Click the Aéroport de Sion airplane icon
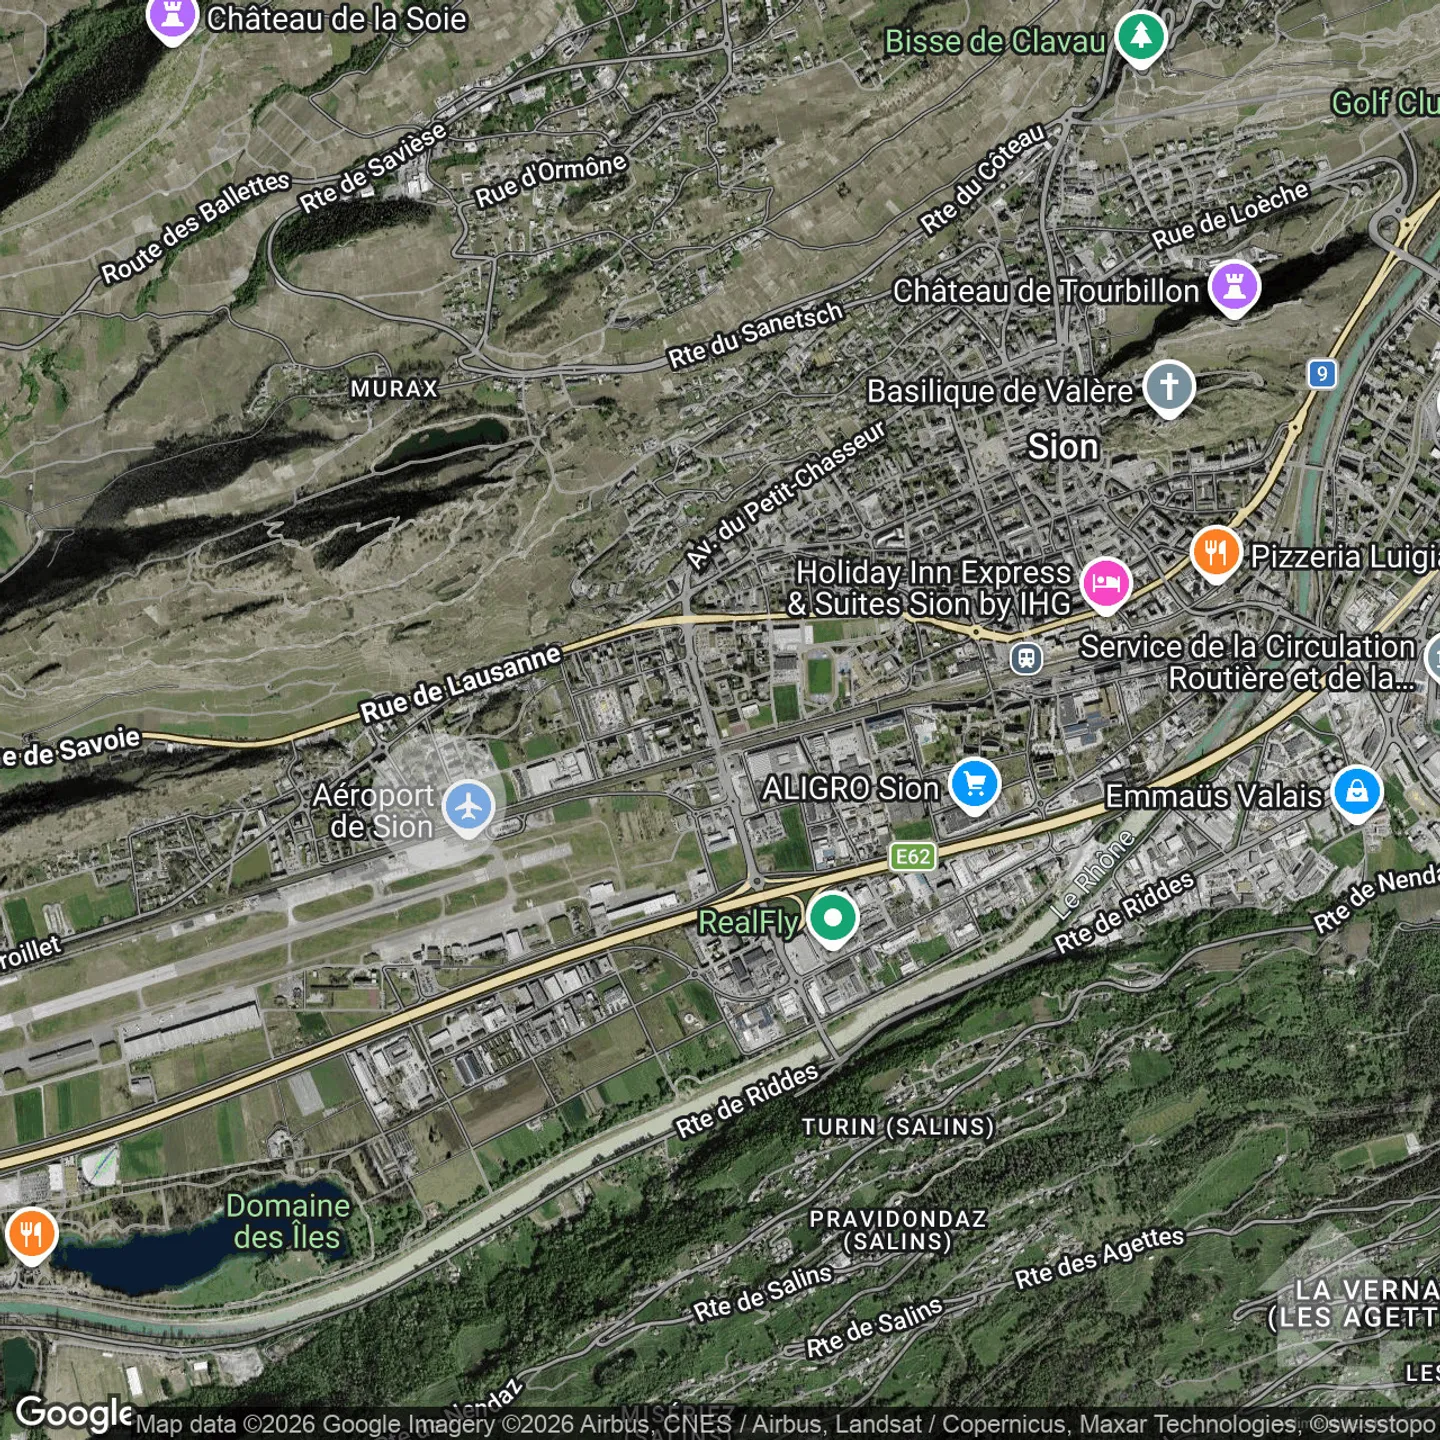The width and height of the screenshot is (1440, 1440). [467, 806]
